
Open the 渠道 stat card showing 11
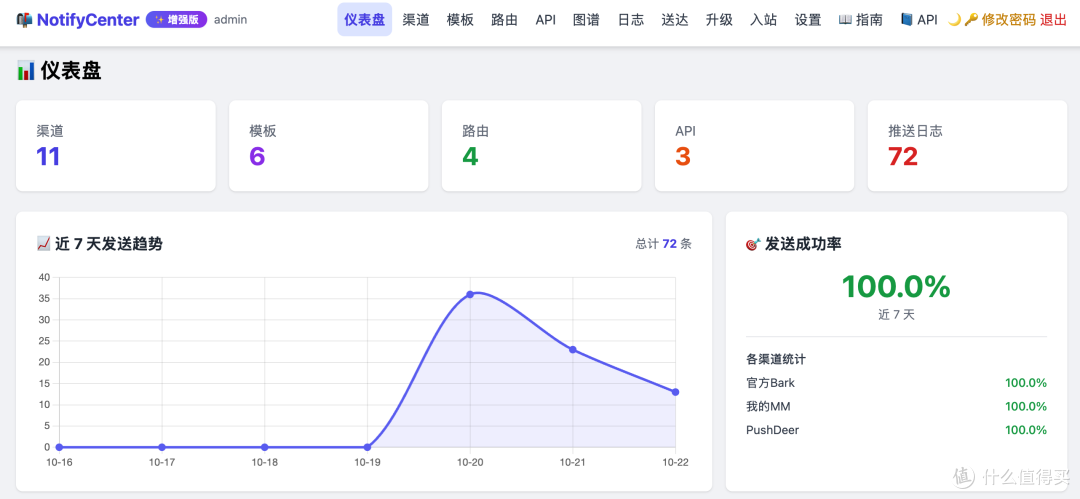tap(116, 146)
